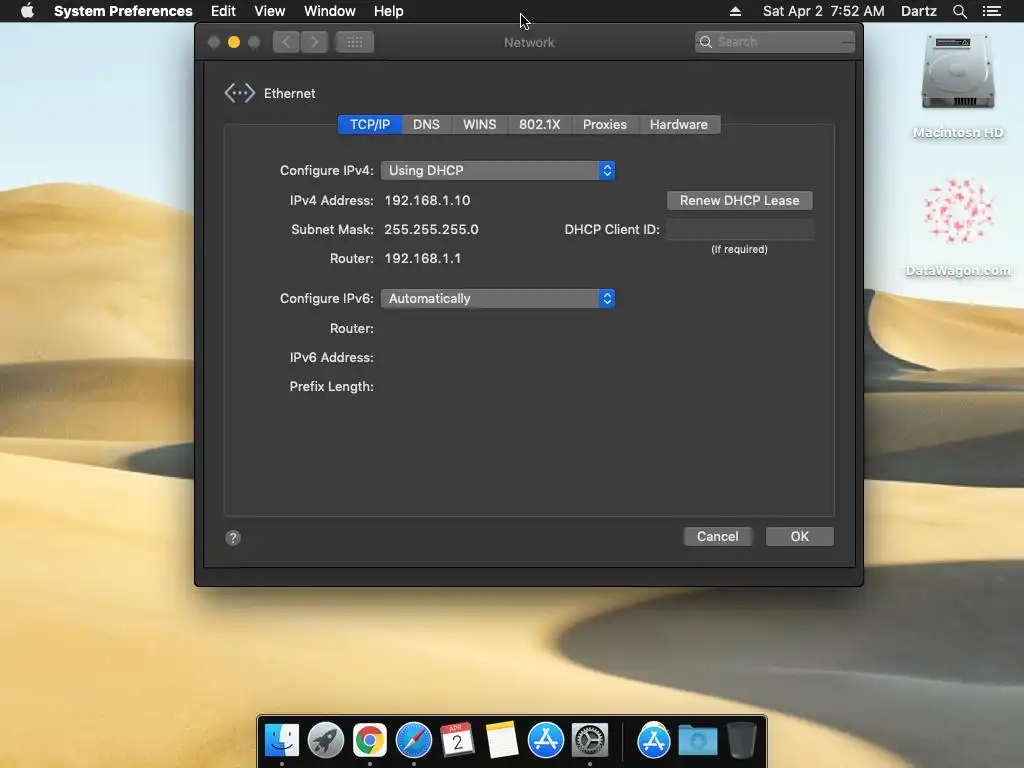Open Notes from the Dock
This screenshot has width=1024, height=768.
click(502, 740)
